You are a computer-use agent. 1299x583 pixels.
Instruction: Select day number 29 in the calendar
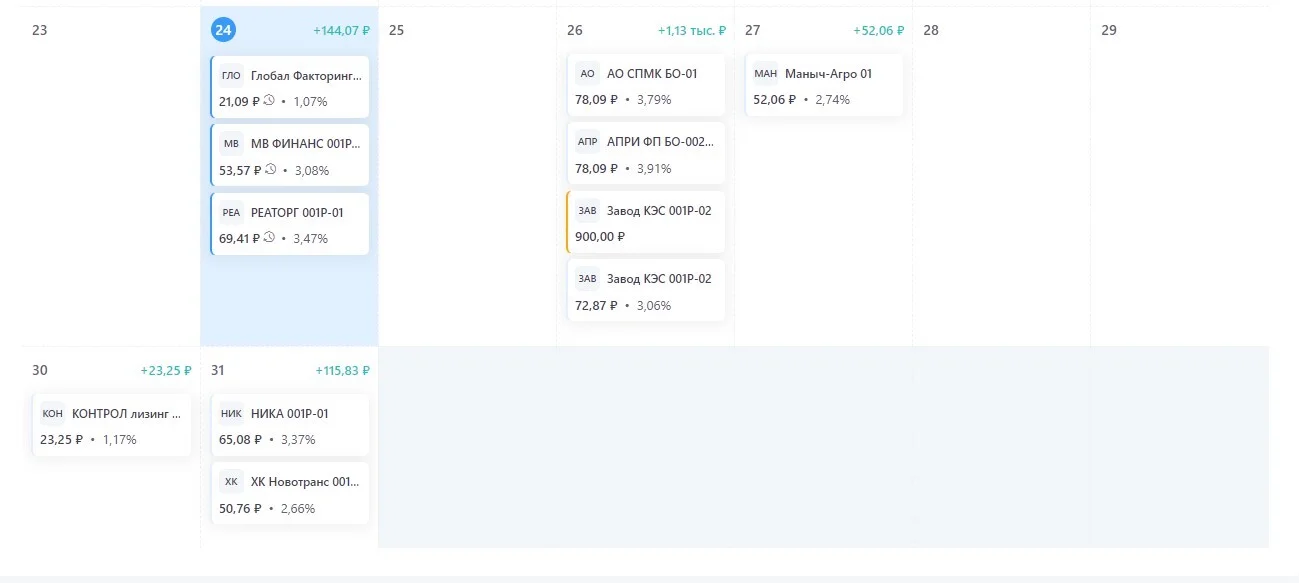click(1109, 30)
